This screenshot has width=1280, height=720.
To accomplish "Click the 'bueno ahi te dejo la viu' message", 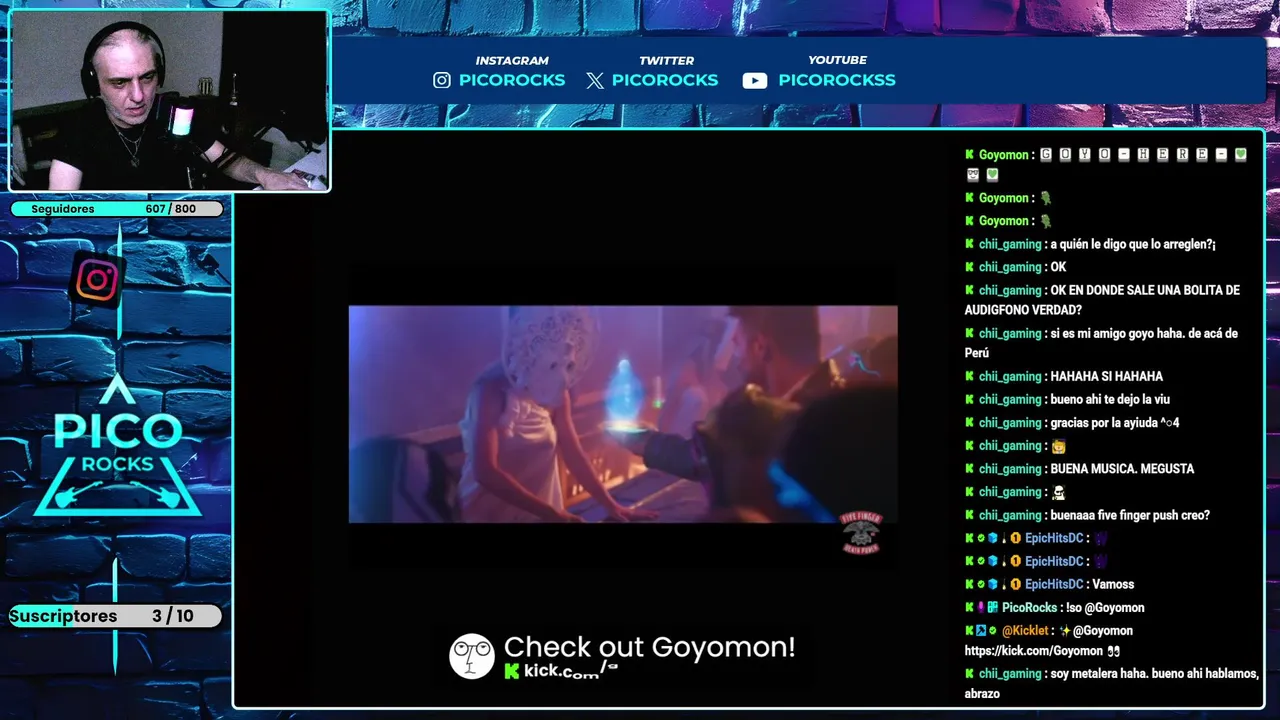I will 1110,400.
